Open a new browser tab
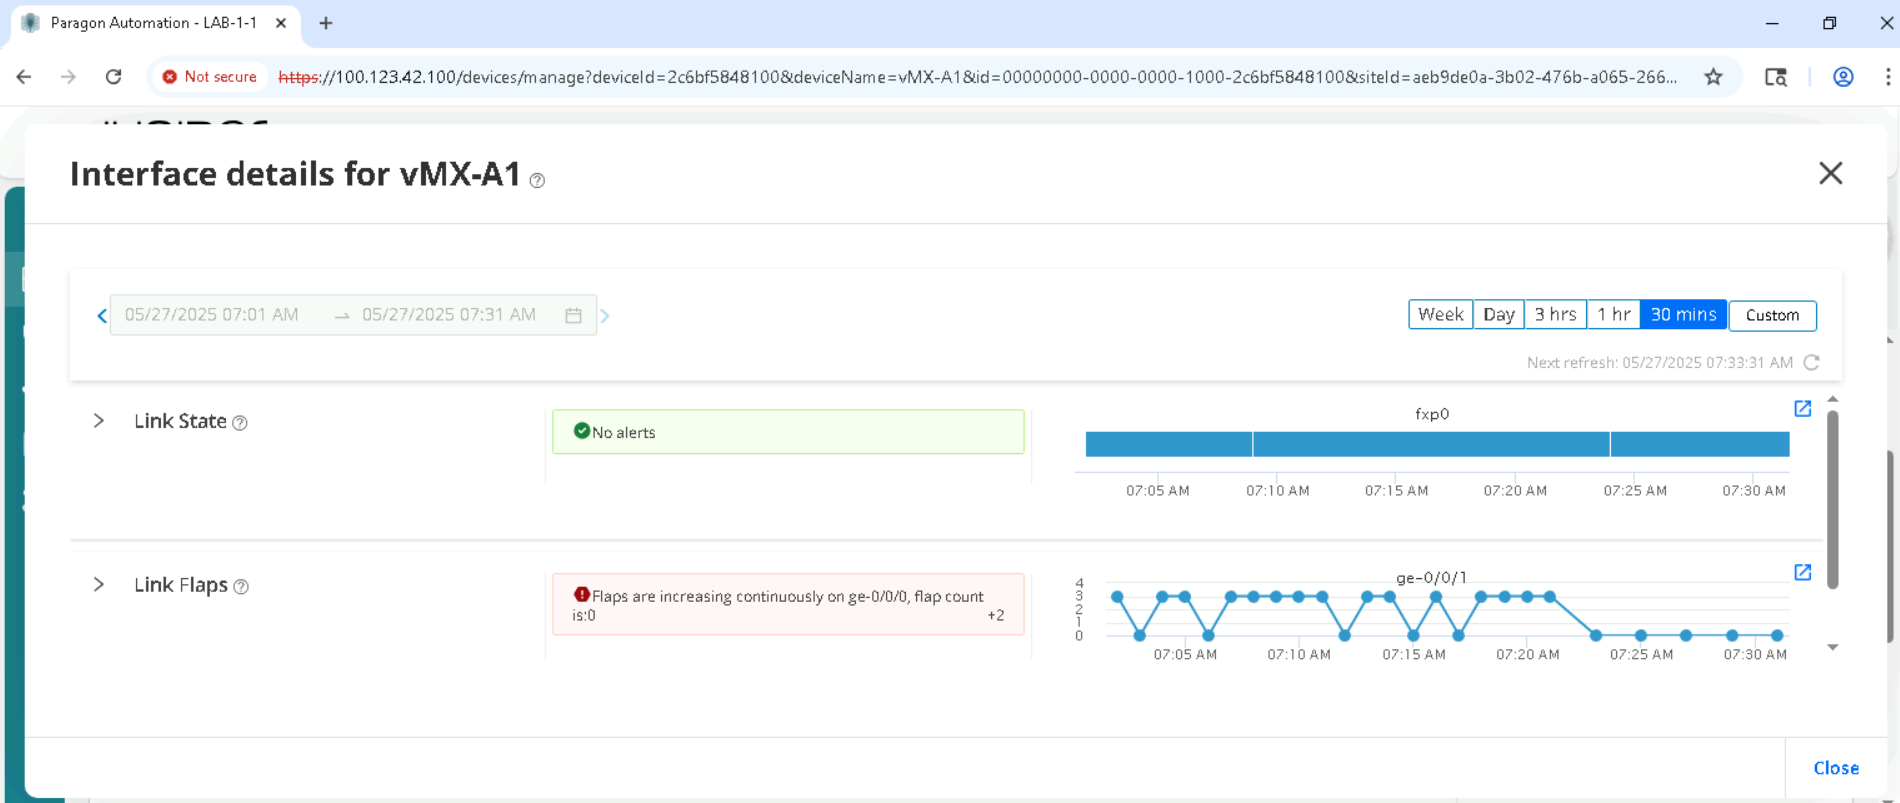The image size is (1900, 803). (x=326, y=23)
